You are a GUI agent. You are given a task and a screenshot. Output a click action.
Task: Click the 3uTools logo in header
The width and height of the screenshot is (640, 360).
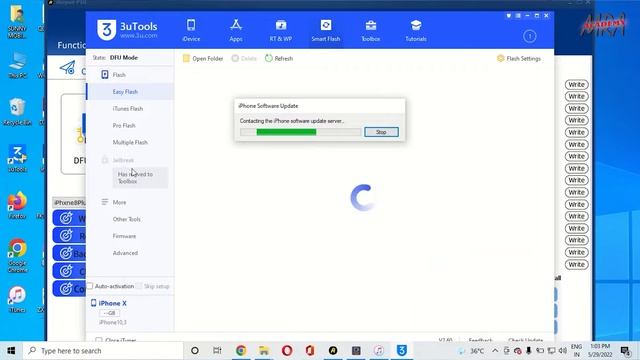click(x=127, y=30)
